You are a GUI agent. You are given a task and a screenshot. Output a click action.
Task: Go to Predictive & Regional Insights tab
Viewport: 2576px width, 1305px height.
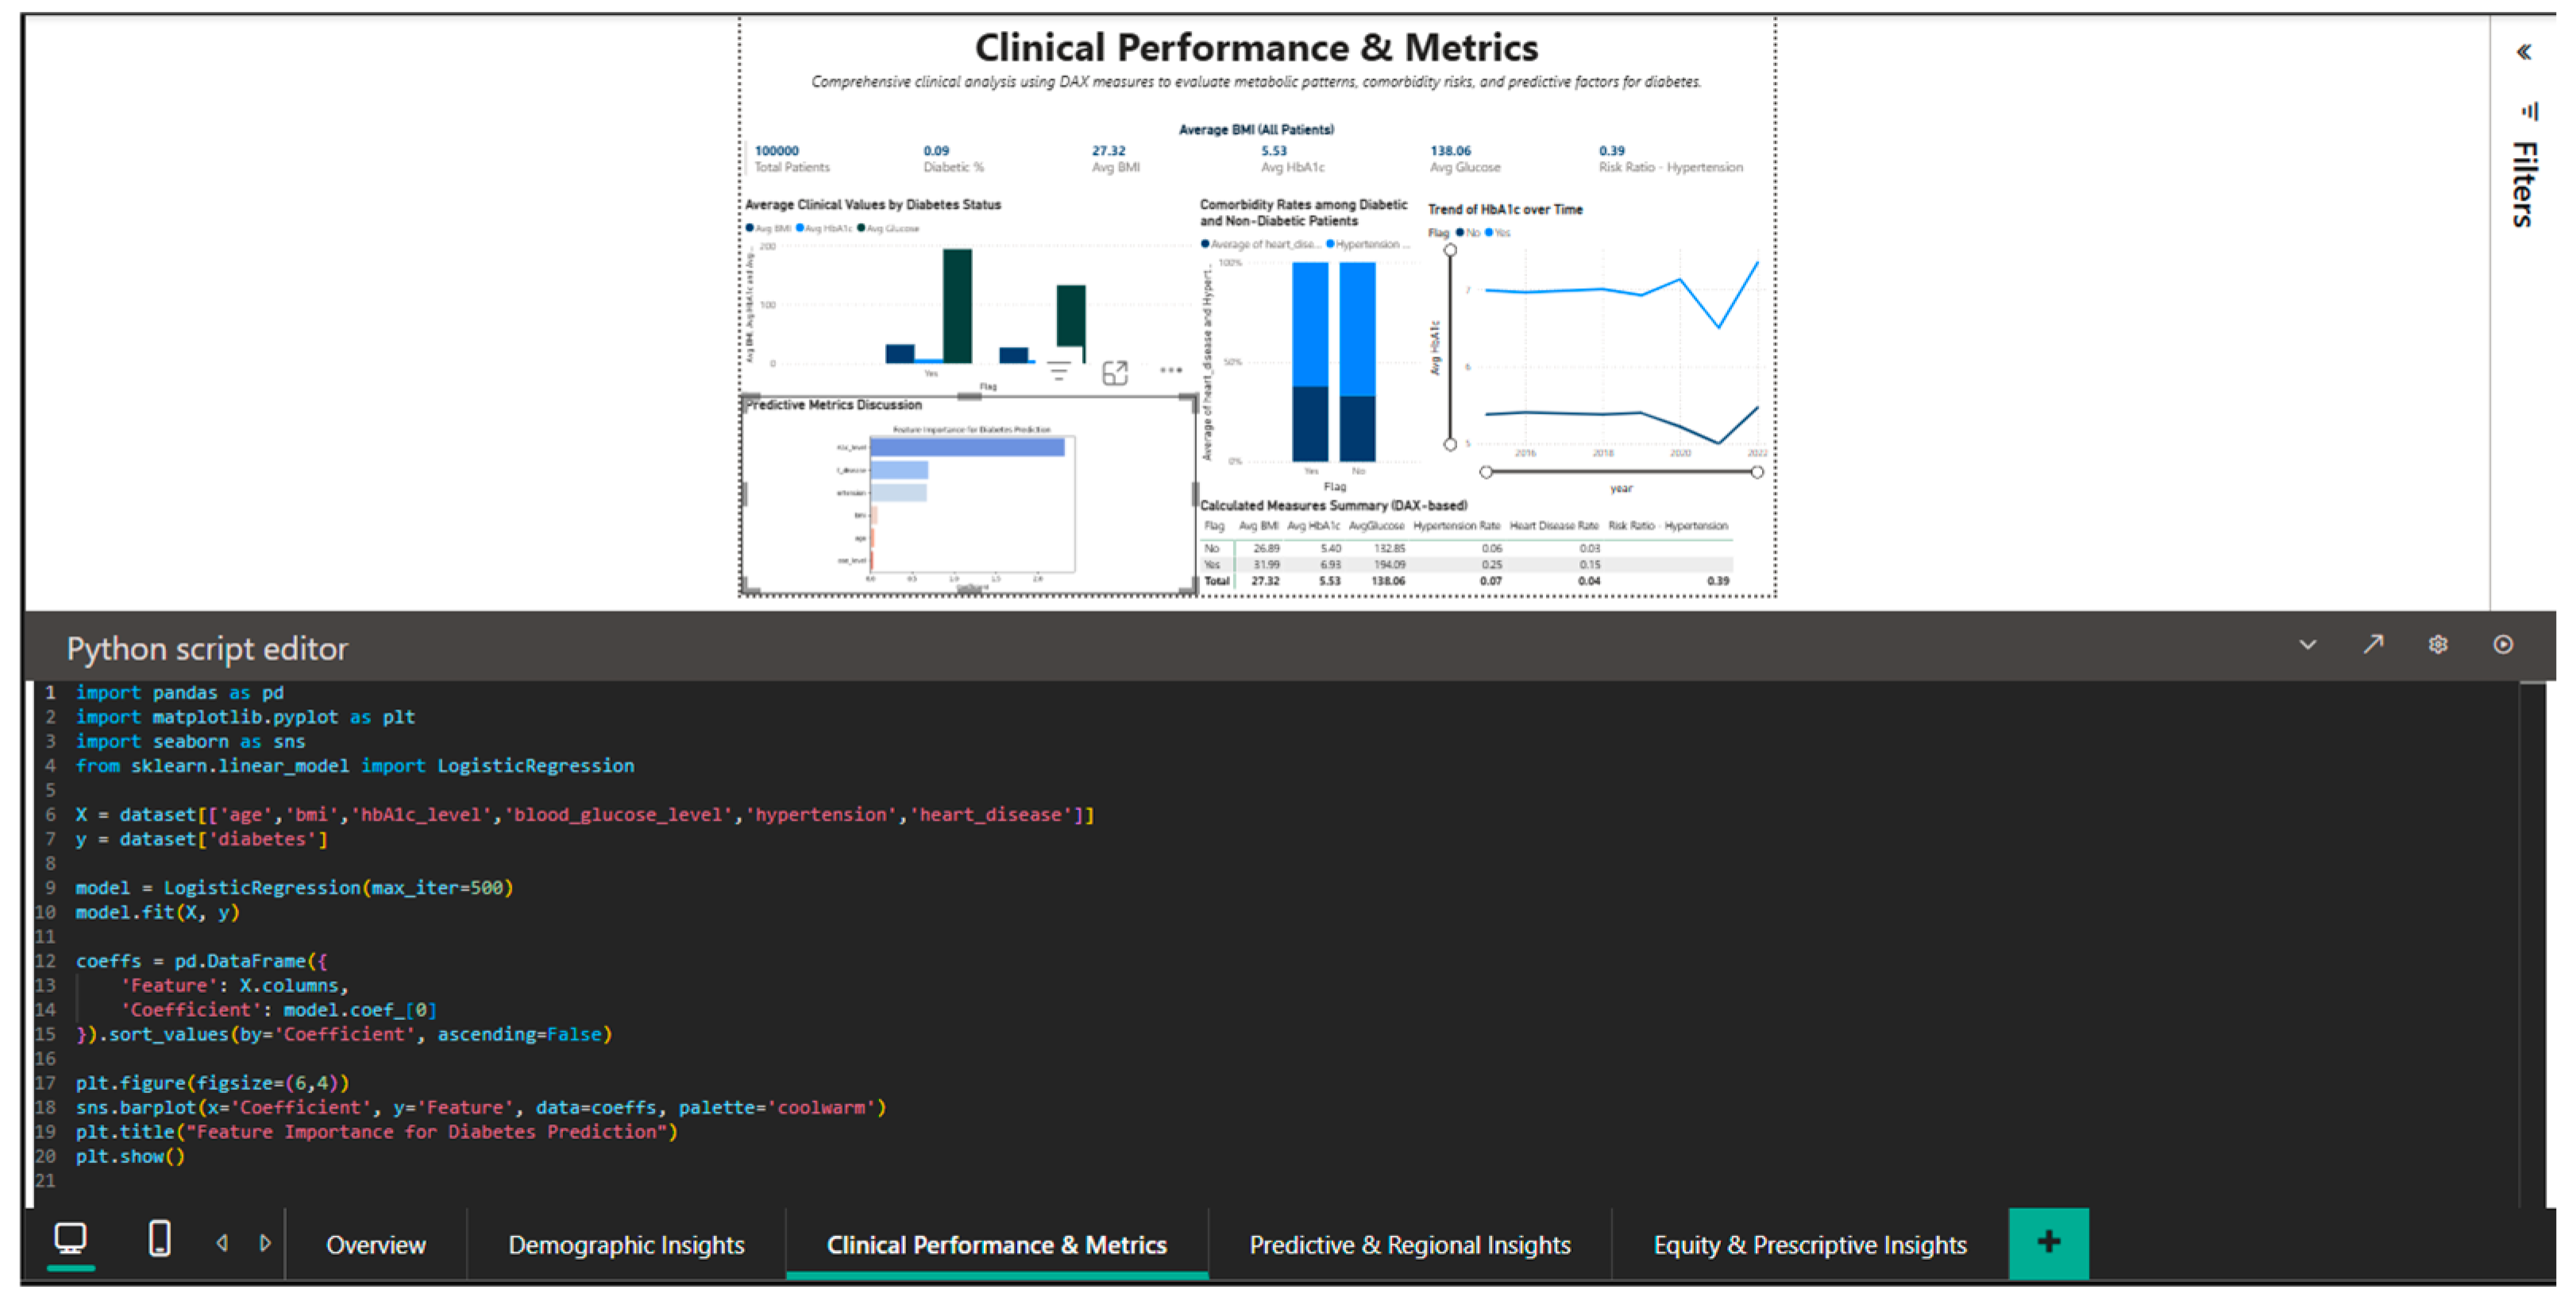1409,1245
